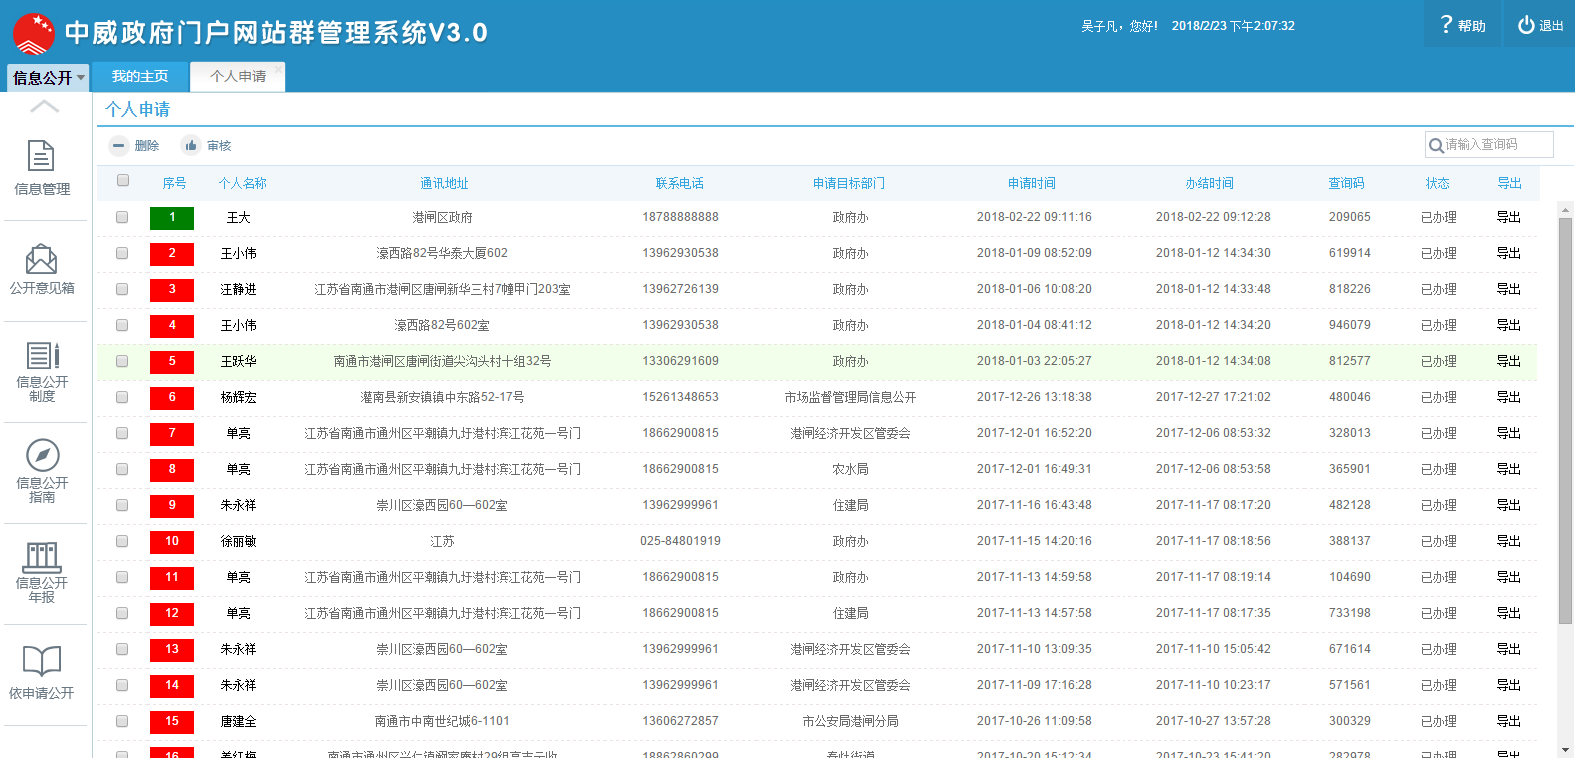This screenshot has width=1575, height=758.
Task: Select name 徐丽敏
Action: [238, 541]
